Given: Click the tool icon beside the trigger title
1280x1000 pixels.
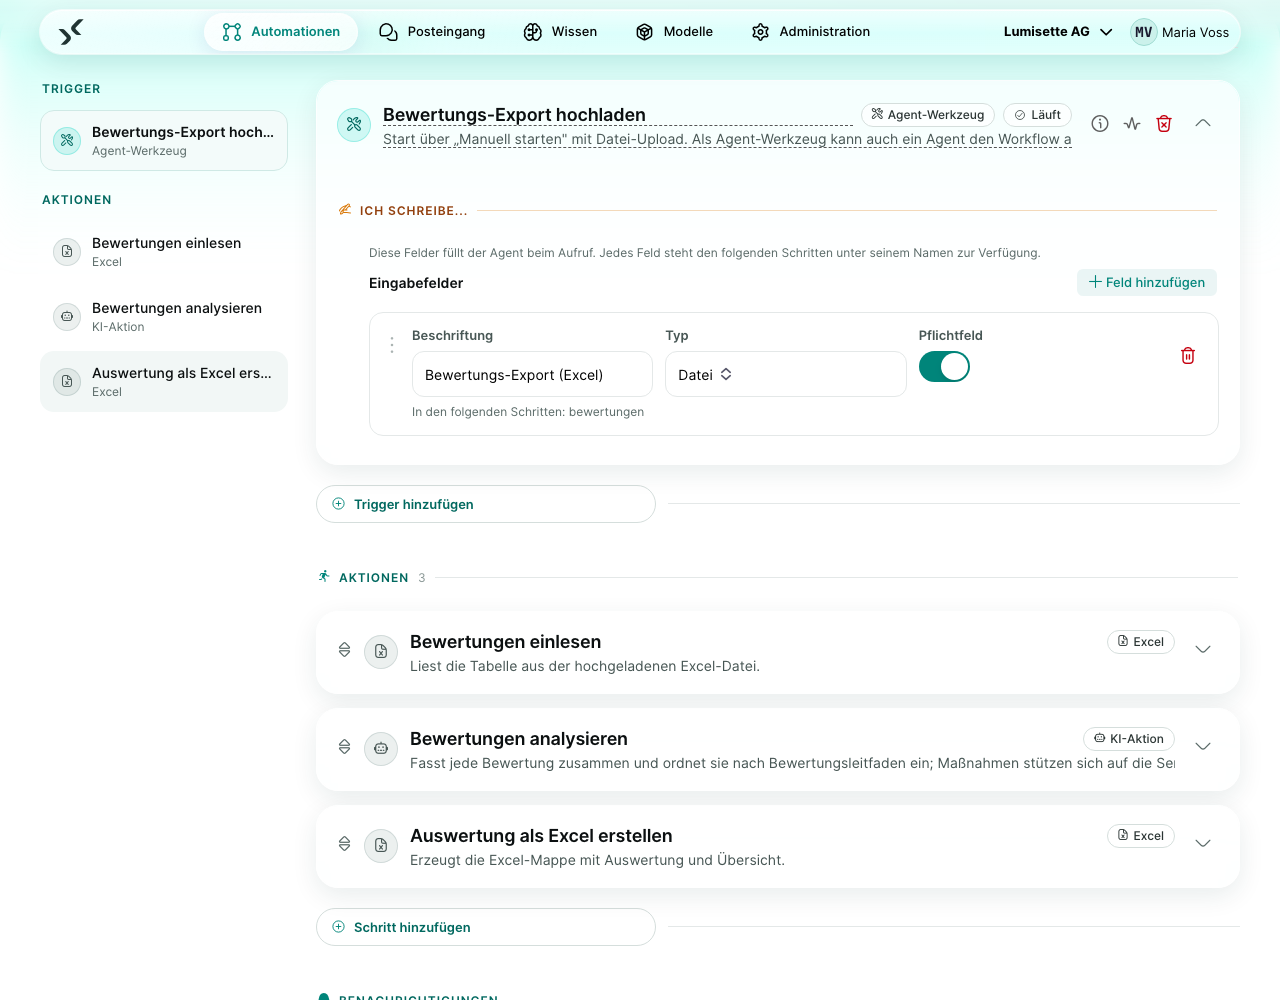Looking at the screenshot, I should (x=354, y=125).
